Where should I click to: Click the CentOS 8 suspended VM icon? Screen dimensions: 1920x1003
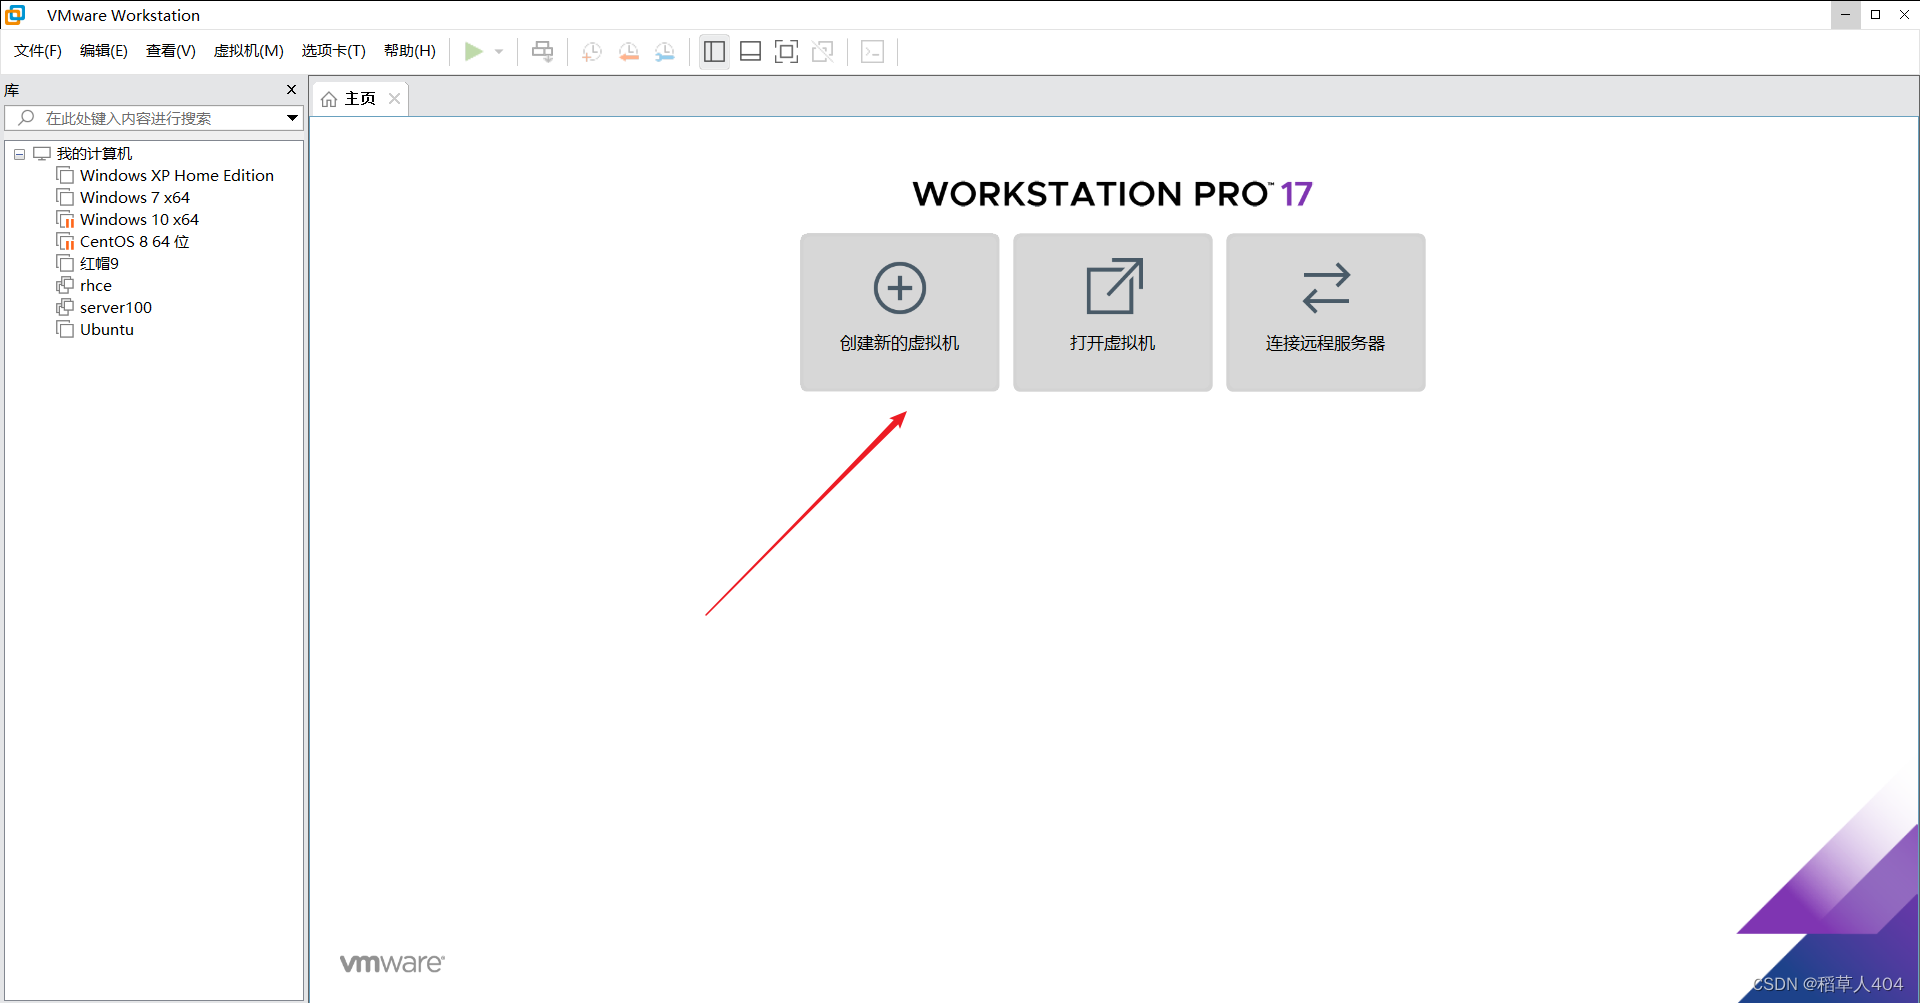click(x=65, y=242)
